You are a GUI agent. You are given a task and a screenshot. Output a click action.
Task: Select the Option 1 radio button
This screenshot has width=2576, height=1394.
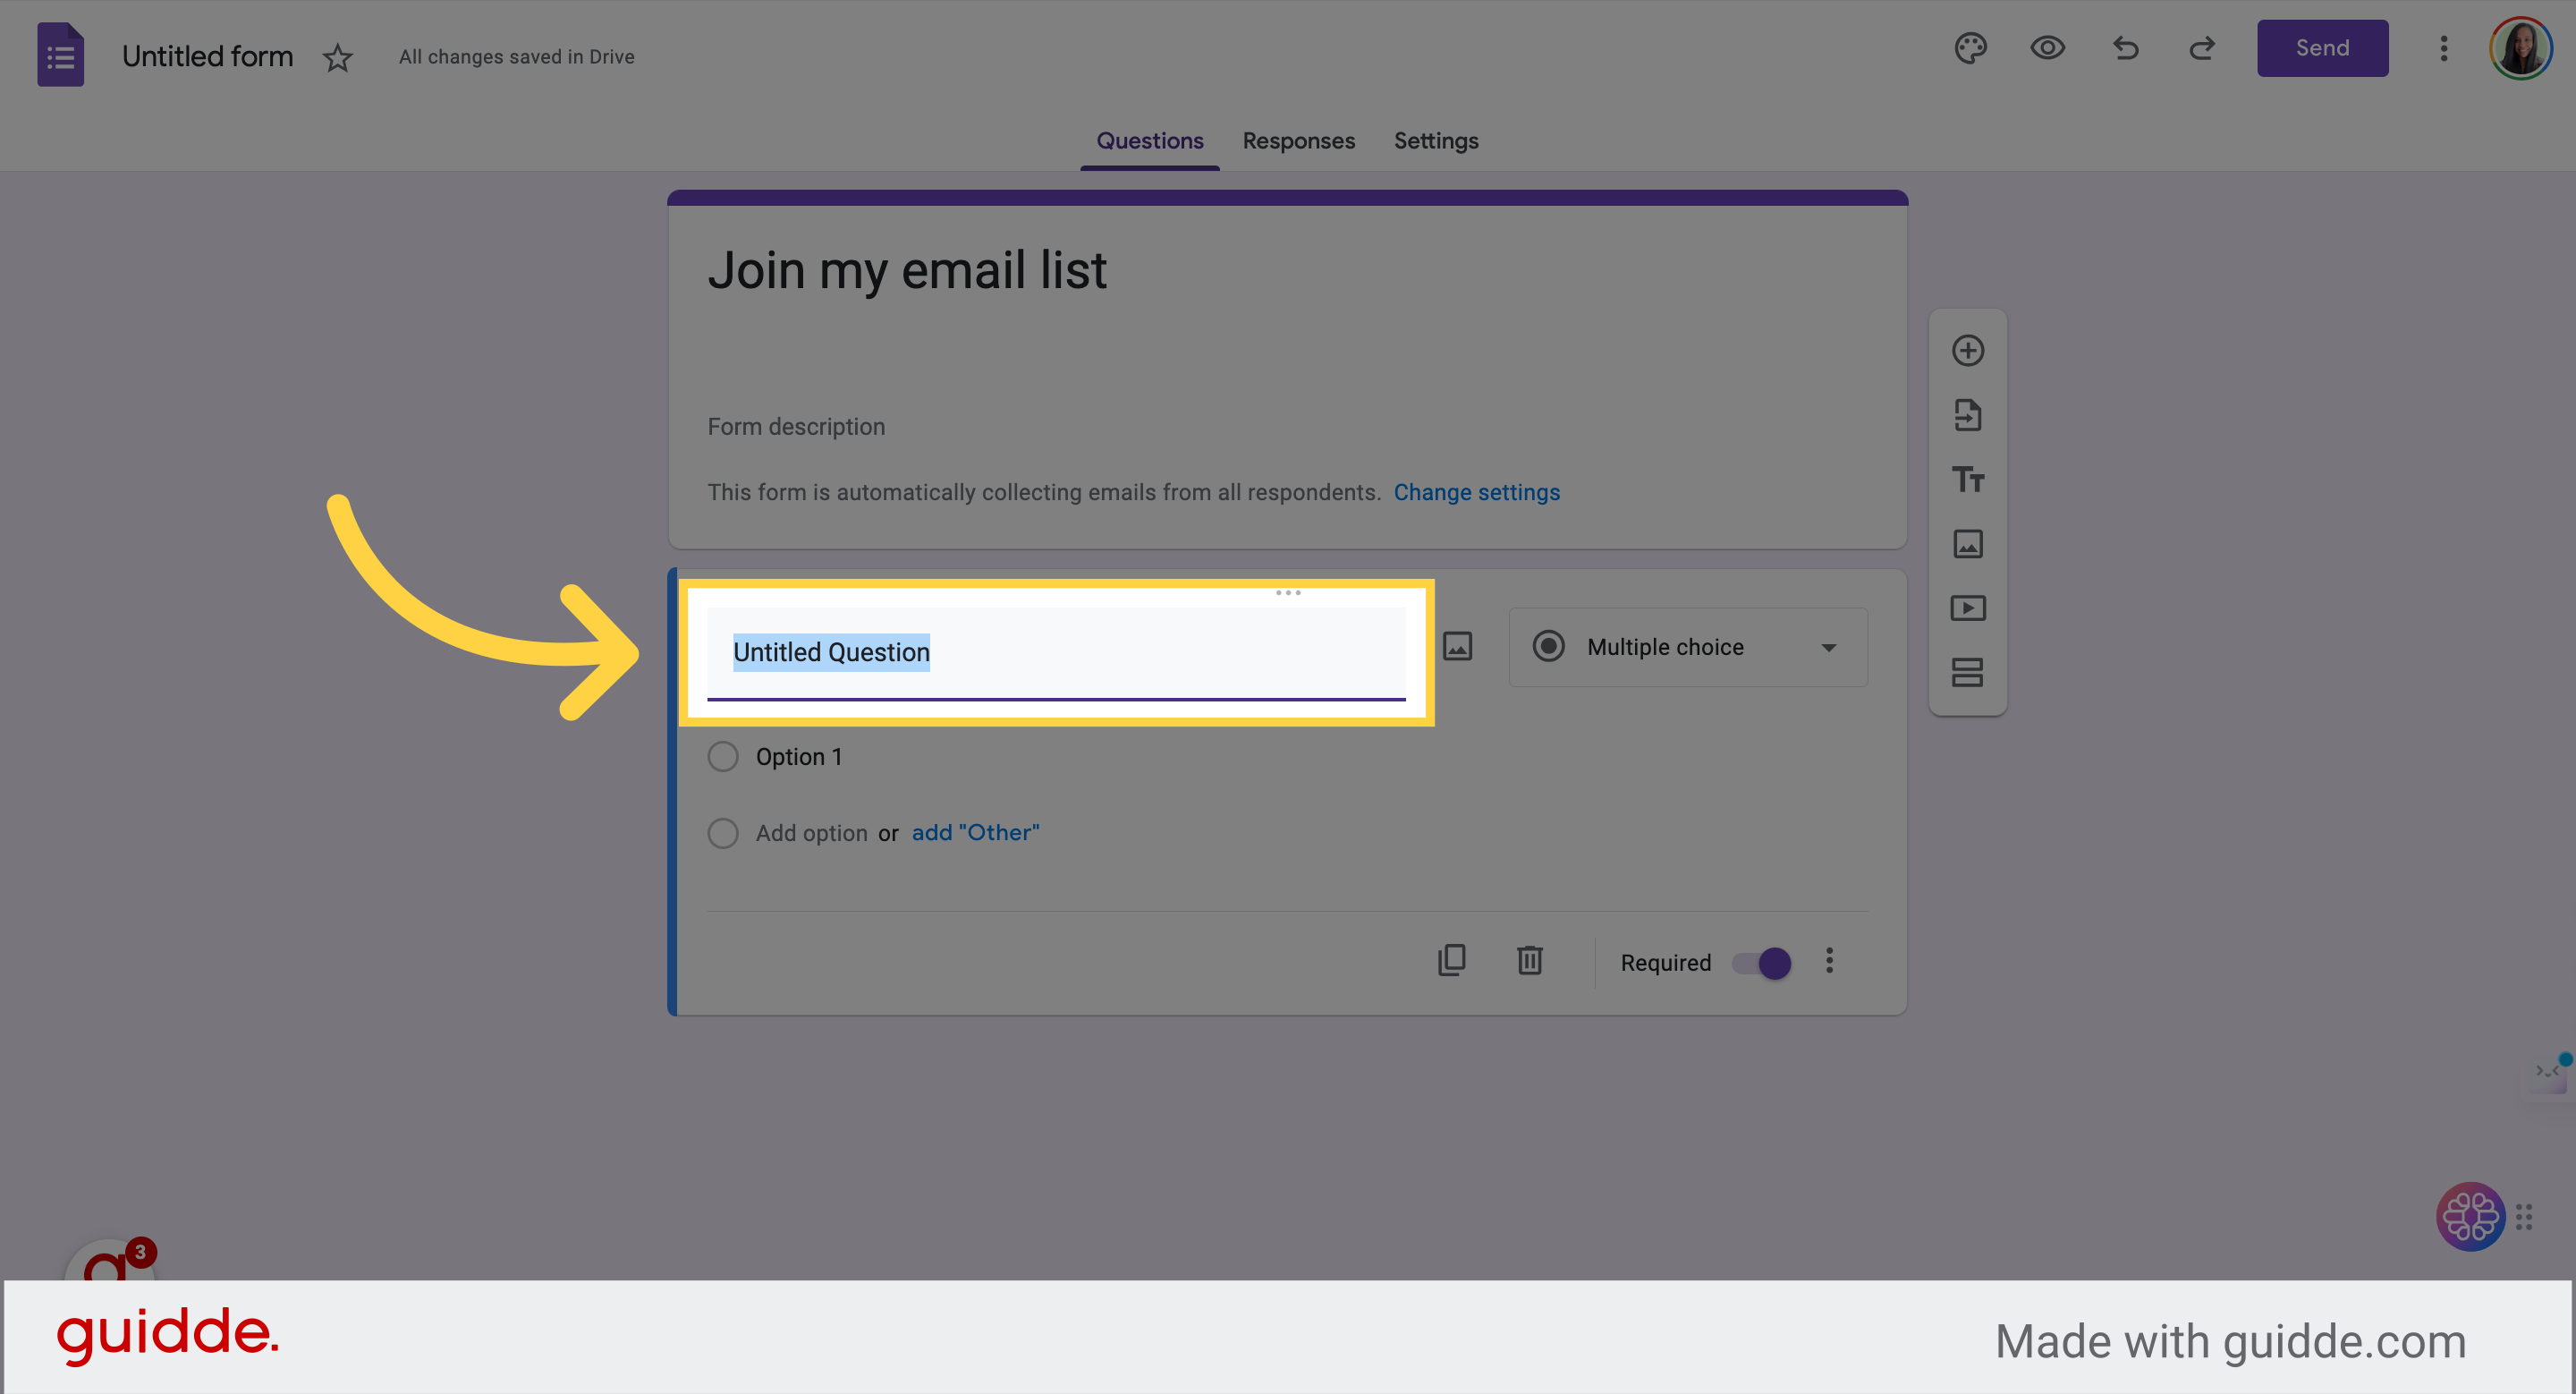point(723,756)
